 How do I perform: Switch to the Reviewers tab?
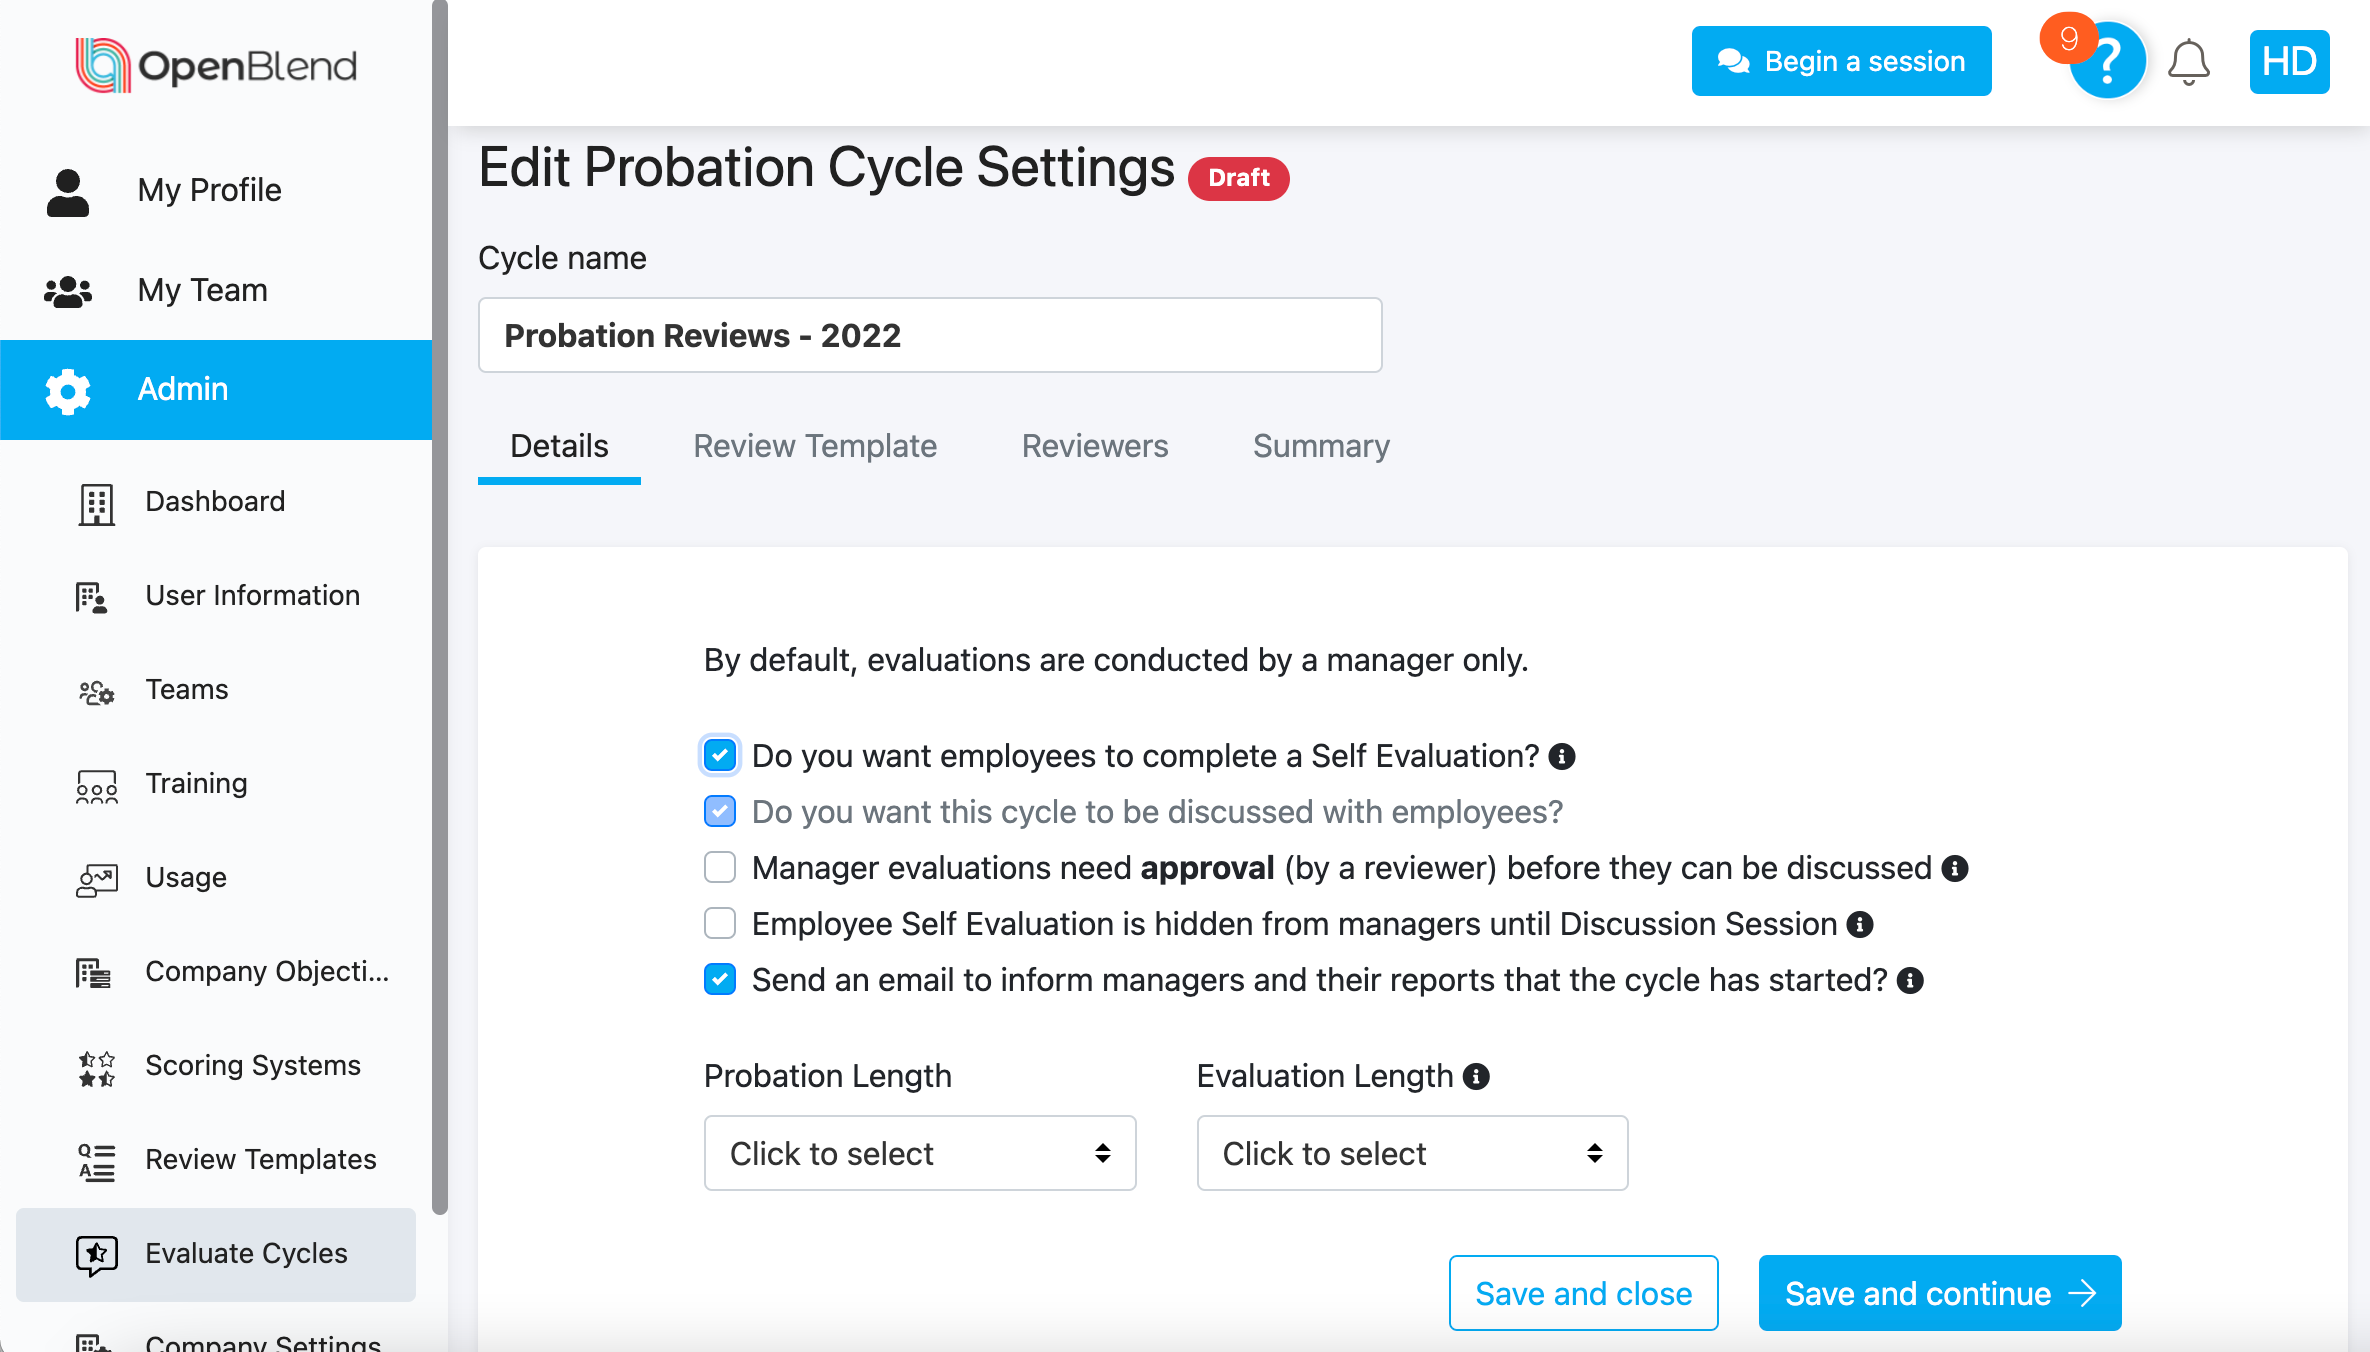pyautogui.click(x=1095, y=446)
